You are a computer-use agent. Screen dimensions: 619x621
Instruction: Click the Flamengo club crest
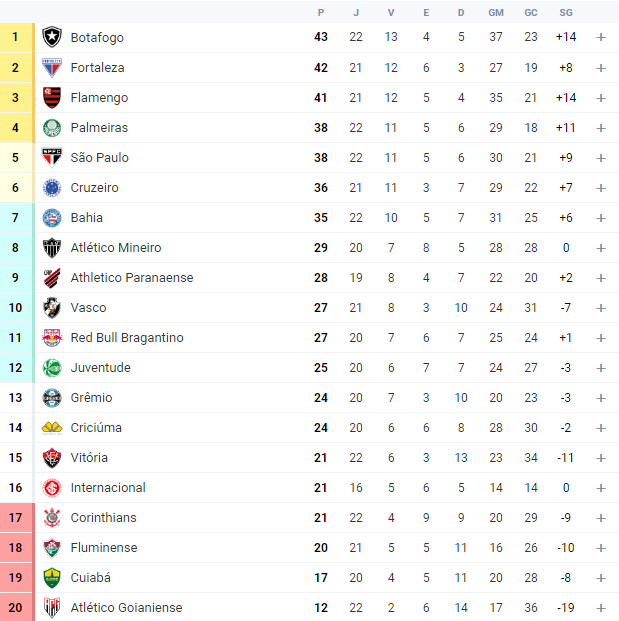(x=52, y=98)
